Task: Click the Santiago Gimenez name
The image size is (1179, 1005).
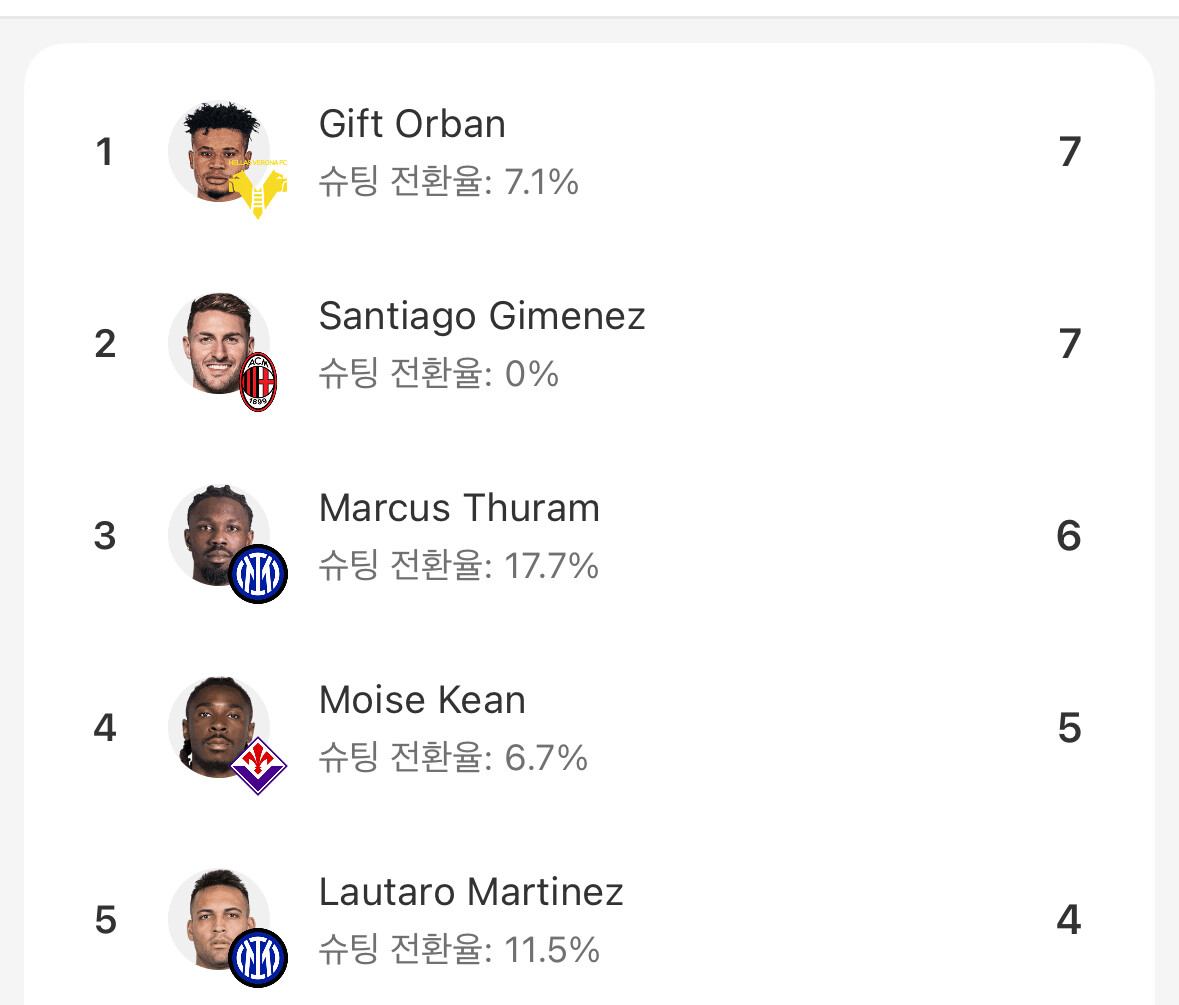Action: [x=482, y=316]
